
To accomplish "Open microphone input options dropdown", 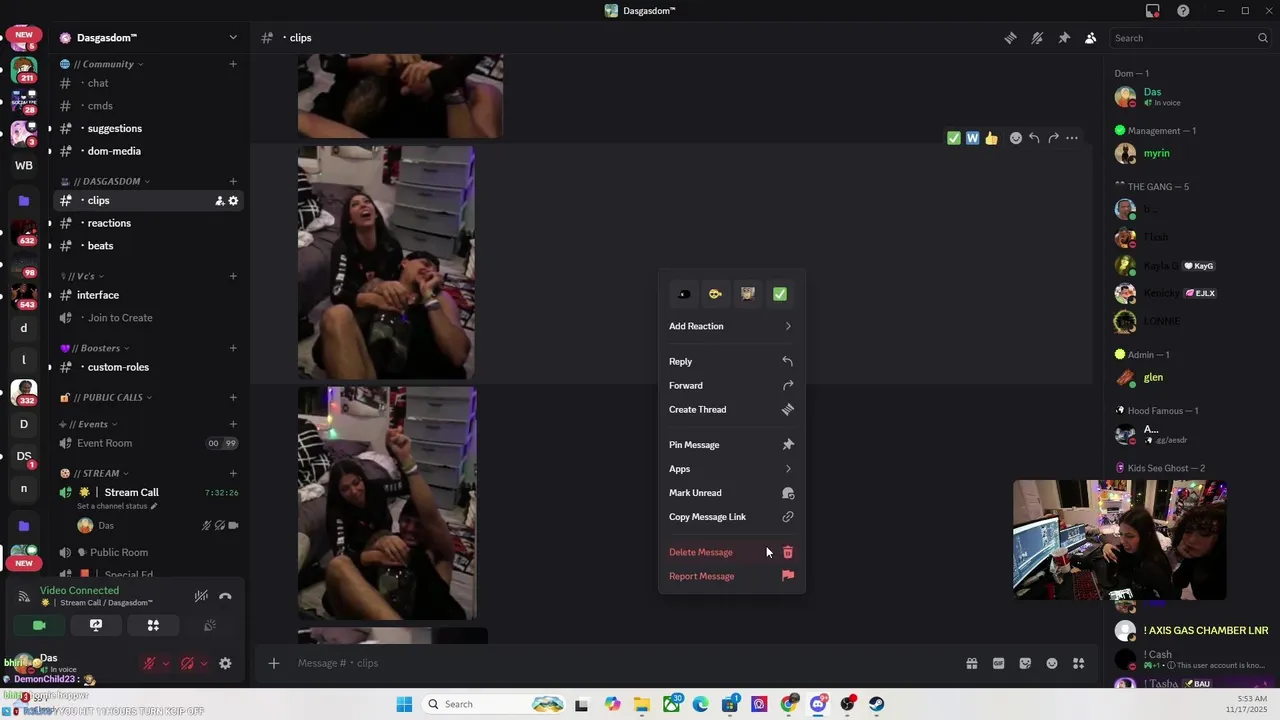I will [166, 663].
